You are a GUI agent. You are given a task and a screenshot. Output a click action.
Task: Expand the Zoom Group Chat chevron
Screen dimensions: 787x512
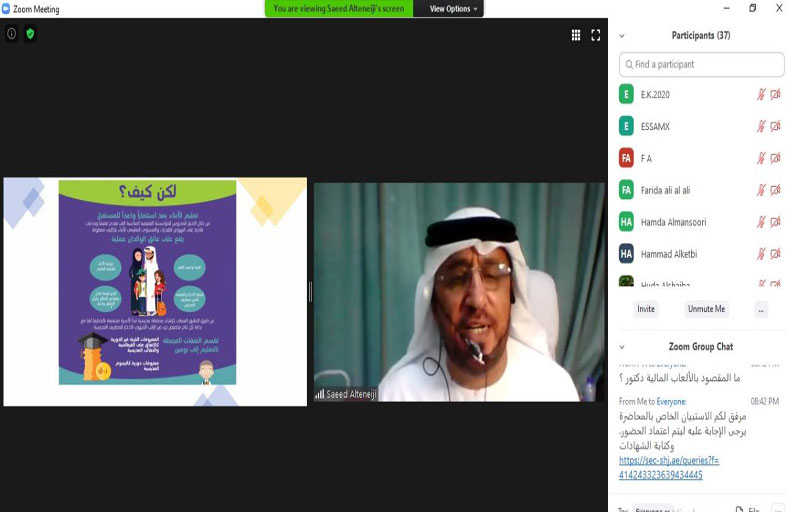click(x=622, y=347)
